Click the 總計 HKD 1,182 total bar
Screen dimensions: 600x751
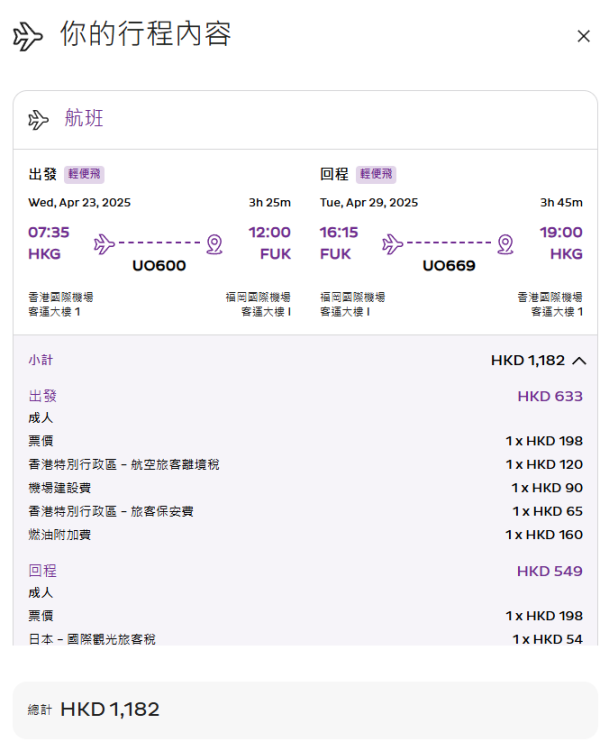305,710
